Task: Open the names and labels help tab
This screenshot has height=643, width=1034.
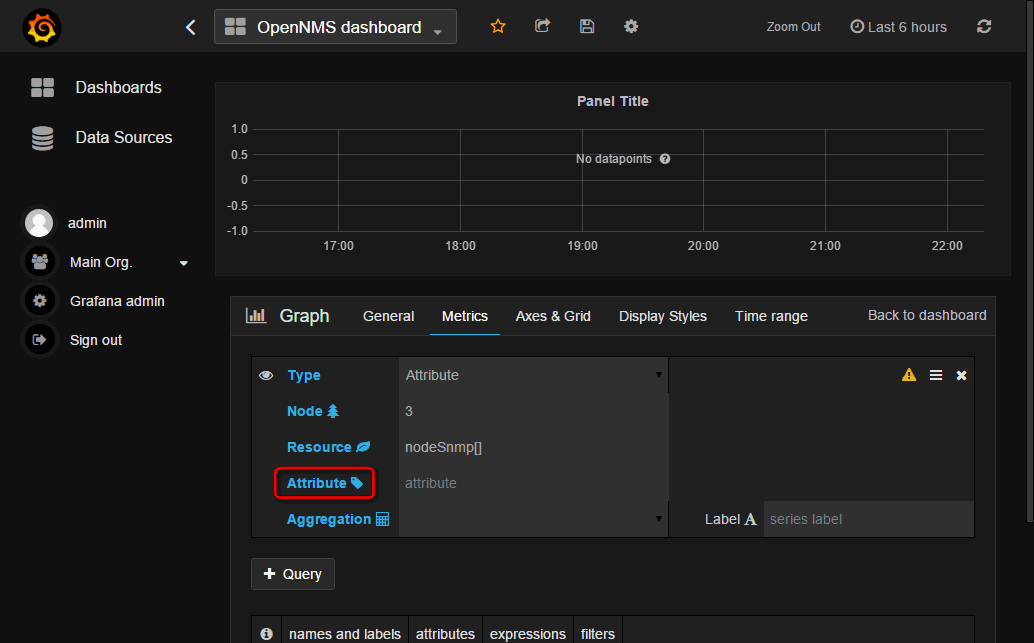Action: [x=345, y=633]
